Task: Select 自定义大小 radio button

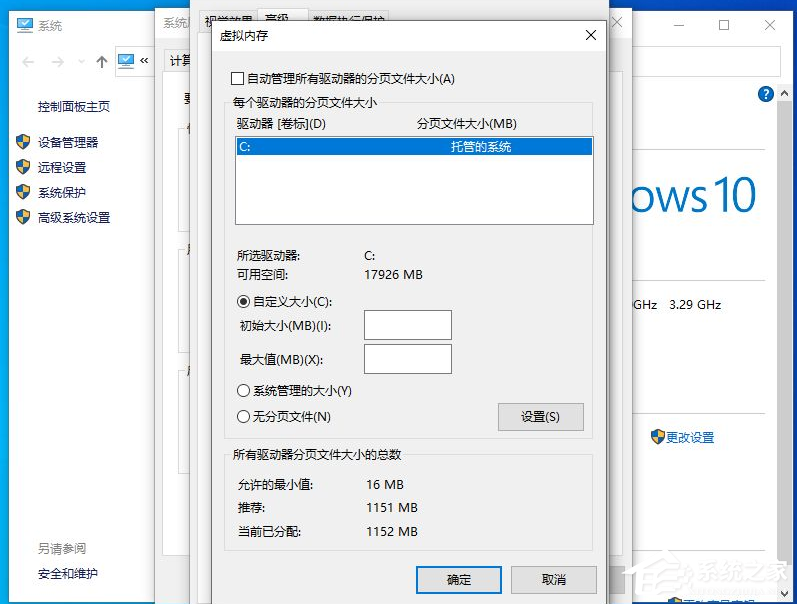Action: coord(243,302)
